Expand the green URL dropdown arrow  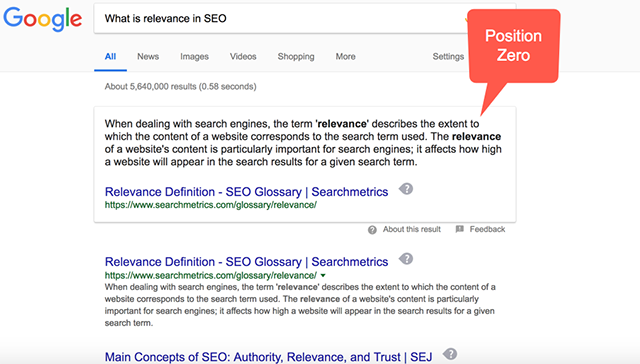(323, 275)
